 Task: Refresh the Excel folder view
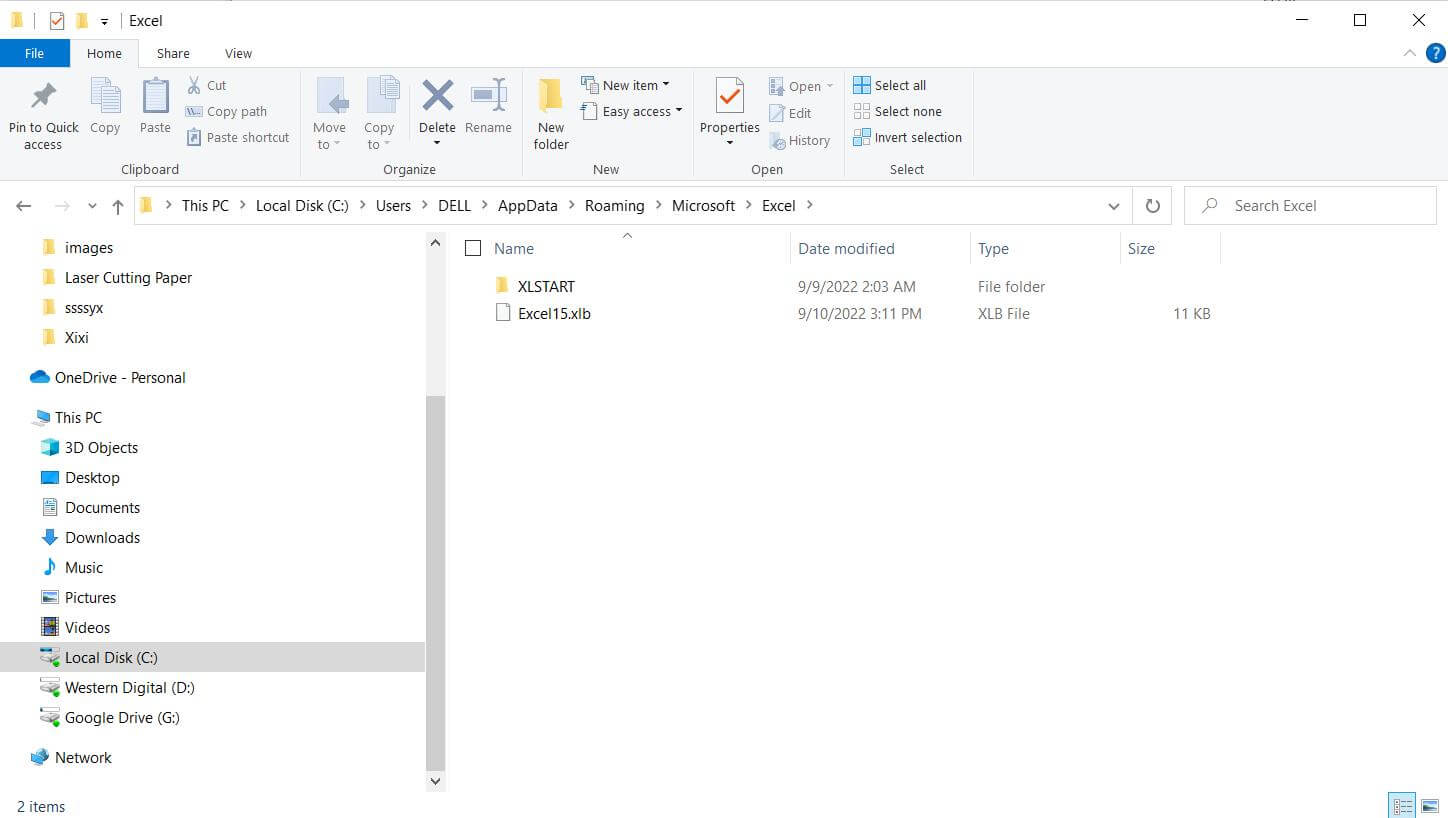click(1152, 206)
